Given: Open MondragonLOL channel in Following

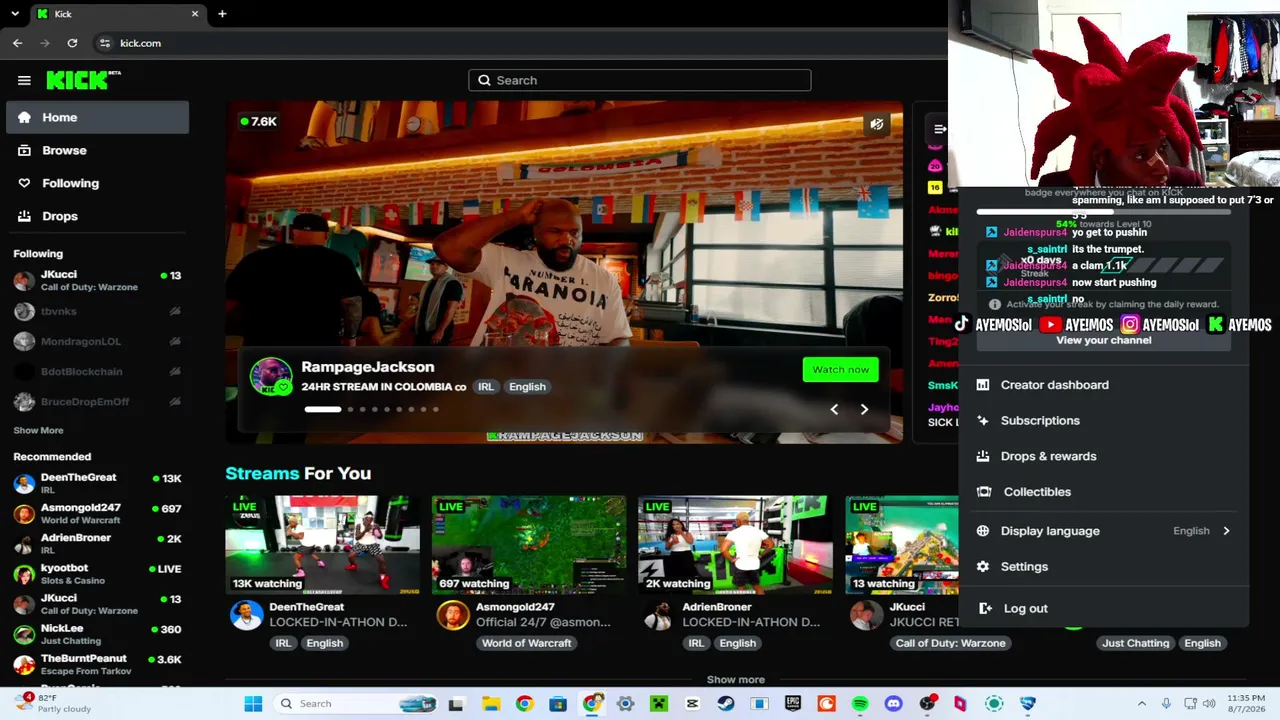Looking at the screenshot, I should 97,341.
